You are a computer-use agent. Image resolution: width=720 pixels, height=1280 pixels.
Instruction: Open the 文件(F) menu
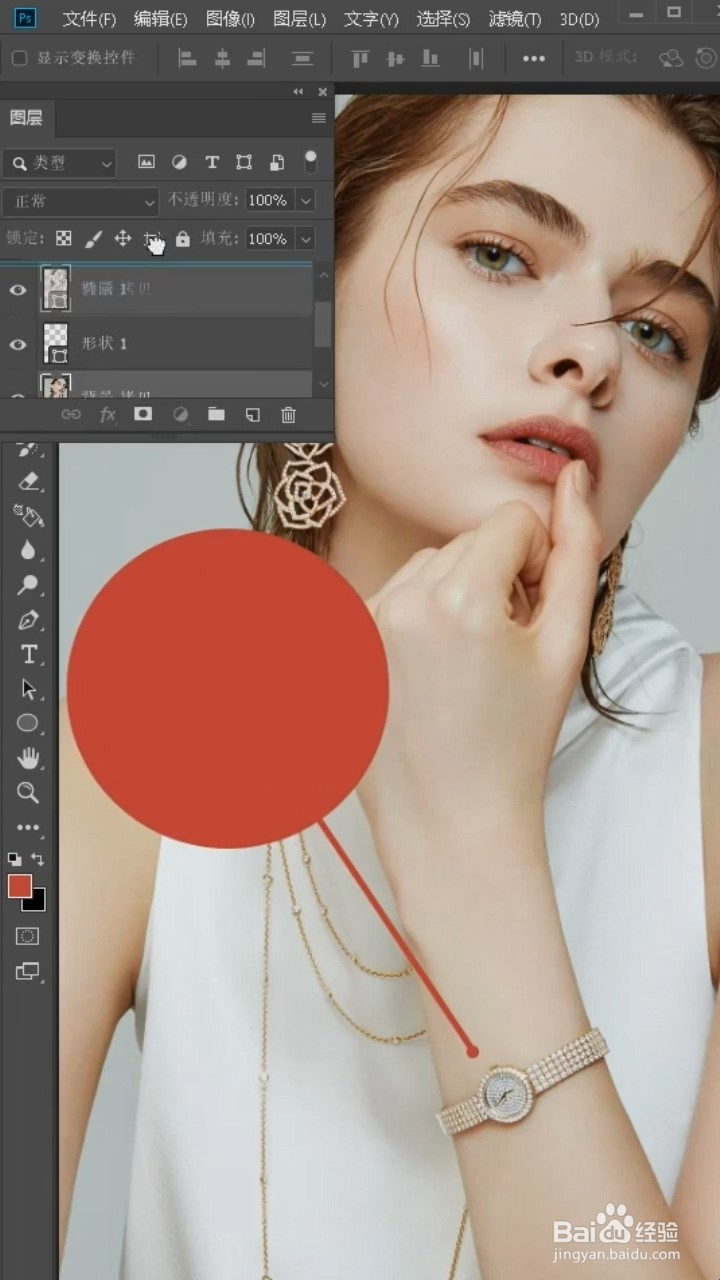coord(89,19)
